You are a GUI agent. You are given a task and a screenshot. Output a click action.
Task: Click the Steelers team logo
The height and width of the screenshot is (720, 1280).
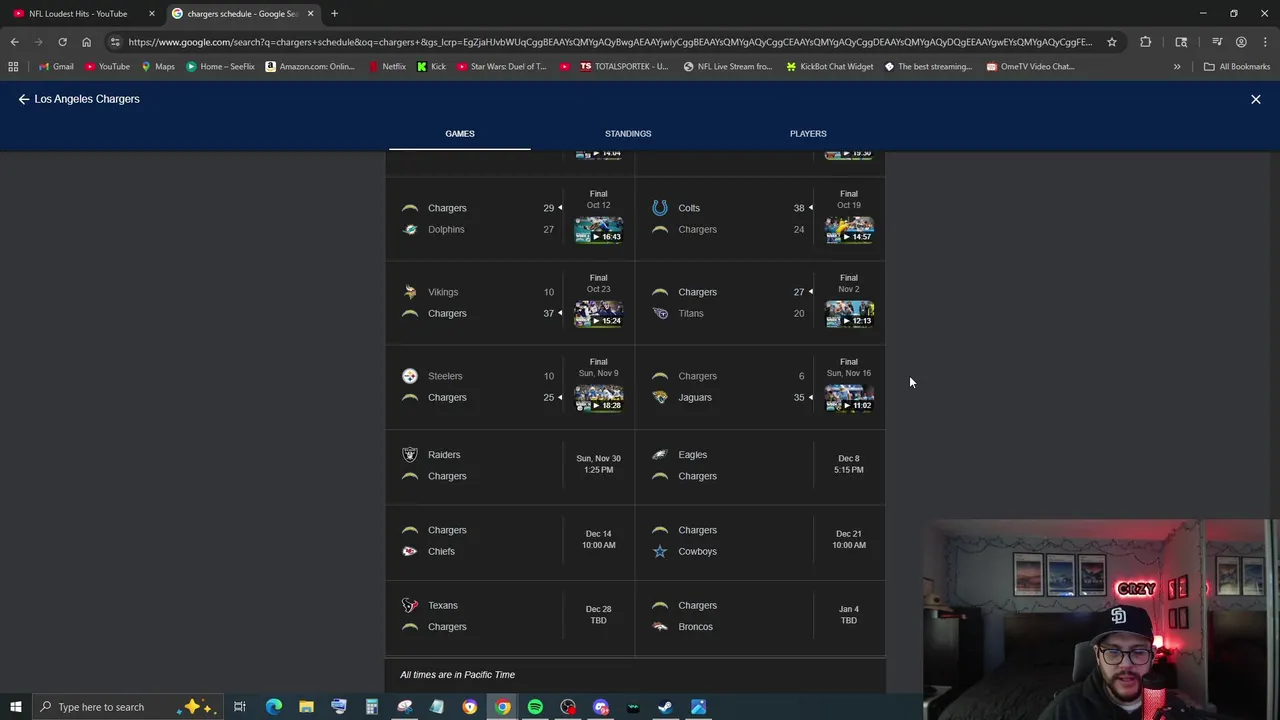click(x=409, y=376)
